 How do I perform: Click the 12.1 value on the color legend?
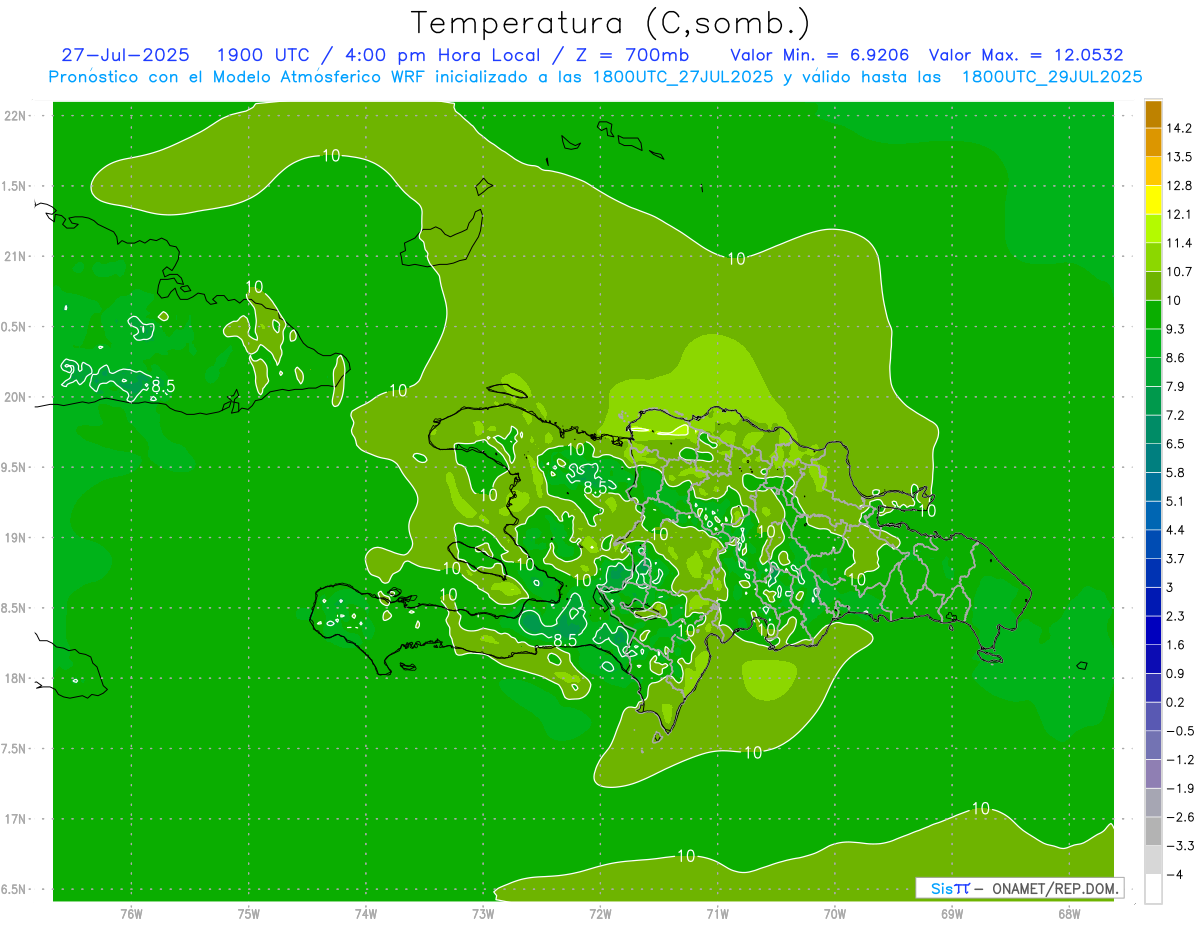click(x=1177, y=214)
